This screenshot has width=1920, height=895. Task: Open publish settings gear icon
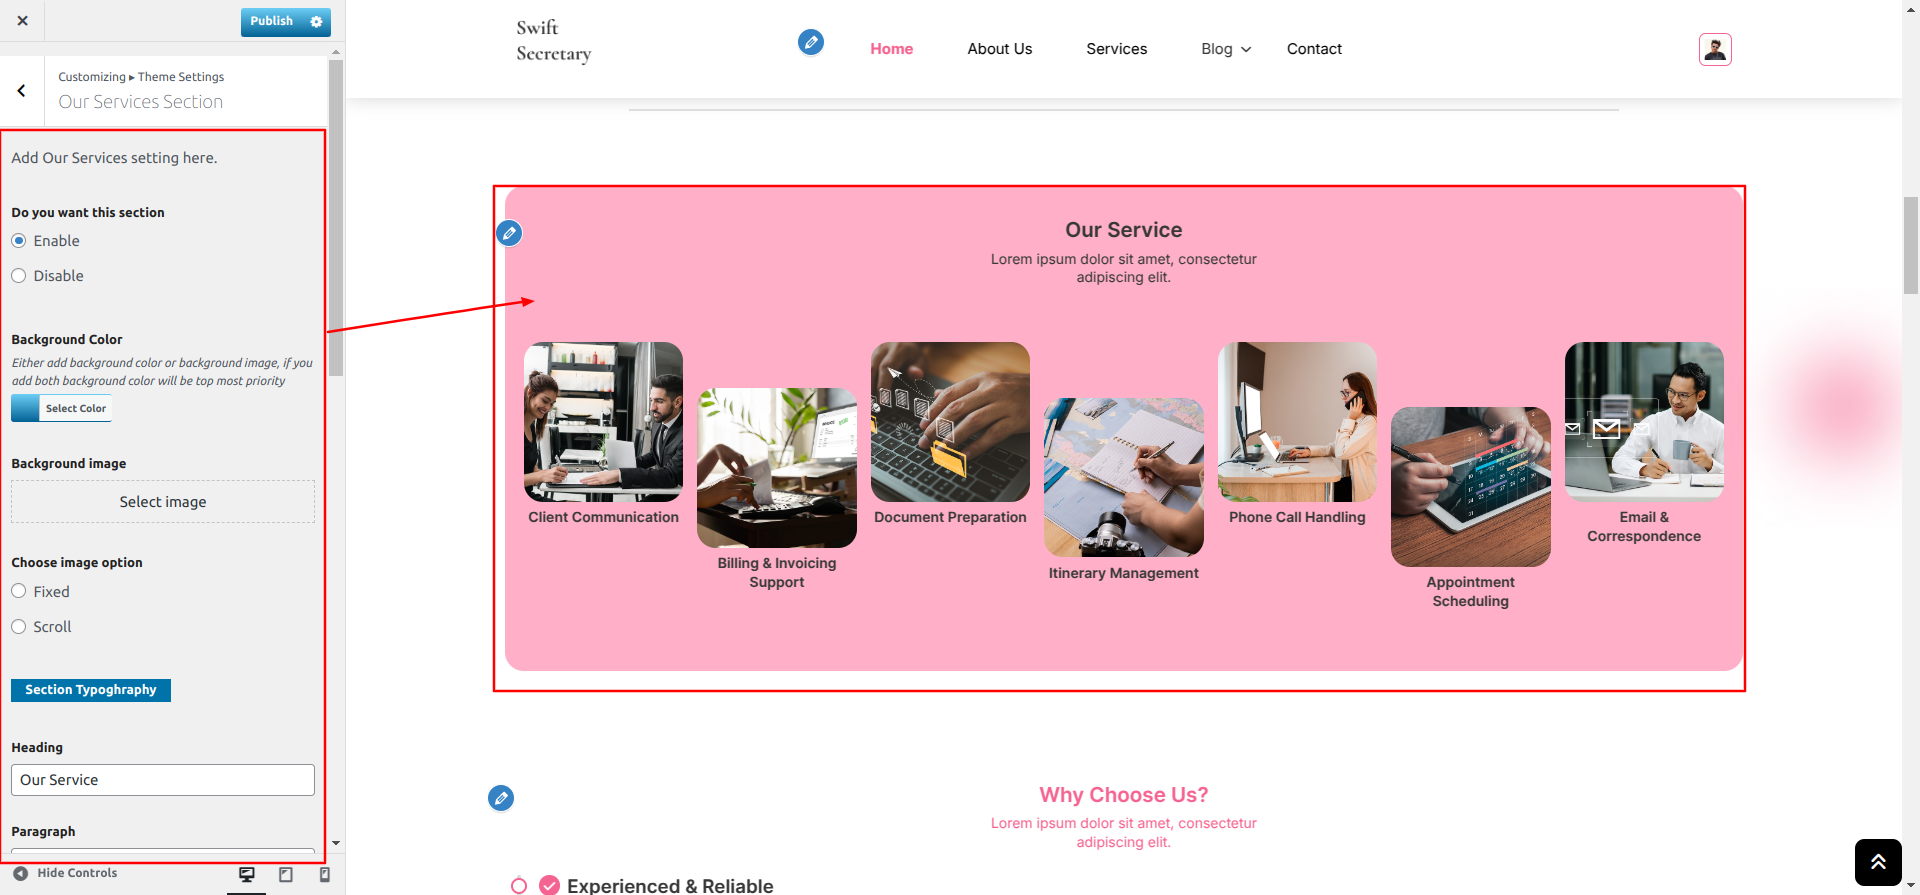coord(316,21)
